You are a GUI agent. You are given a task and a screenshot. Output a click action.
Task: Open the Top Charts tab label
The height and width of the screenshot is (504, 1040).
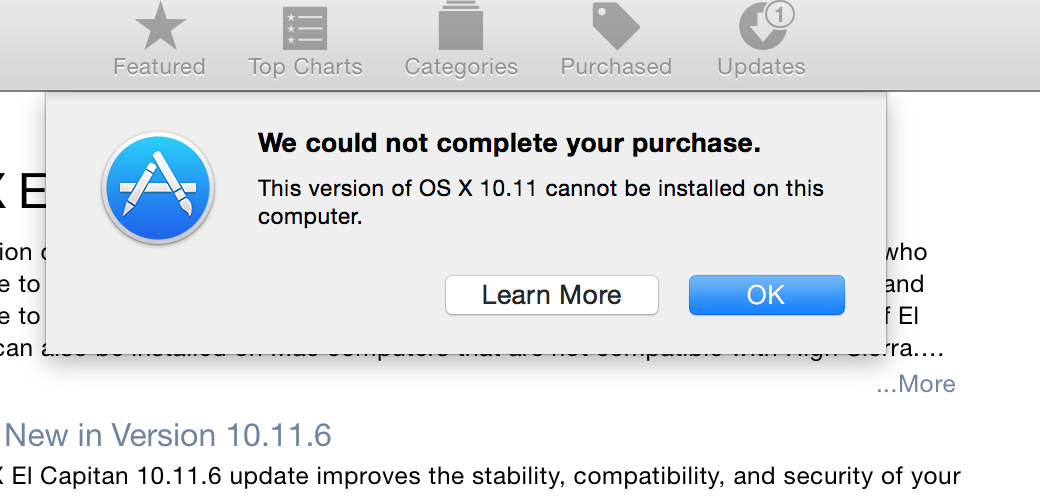pos(305,67)
